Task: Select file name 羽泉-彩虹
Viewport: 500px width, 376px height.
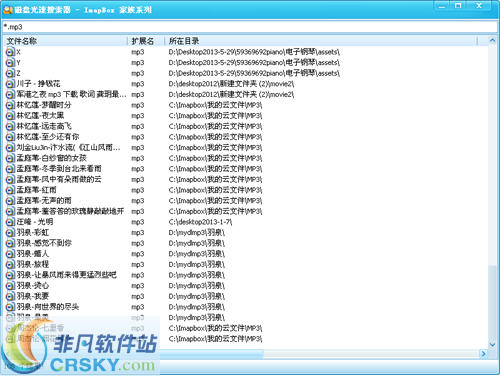Action: point(33,232)
